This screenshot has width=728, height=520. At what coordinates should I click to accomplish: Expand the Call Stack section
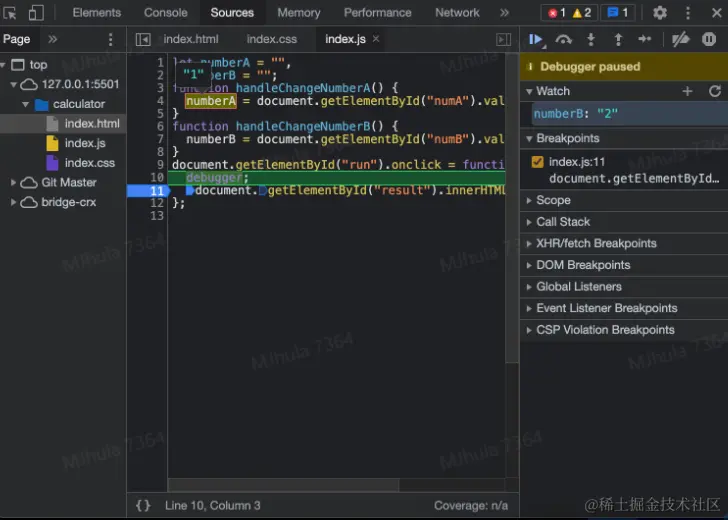pos(529,222)
